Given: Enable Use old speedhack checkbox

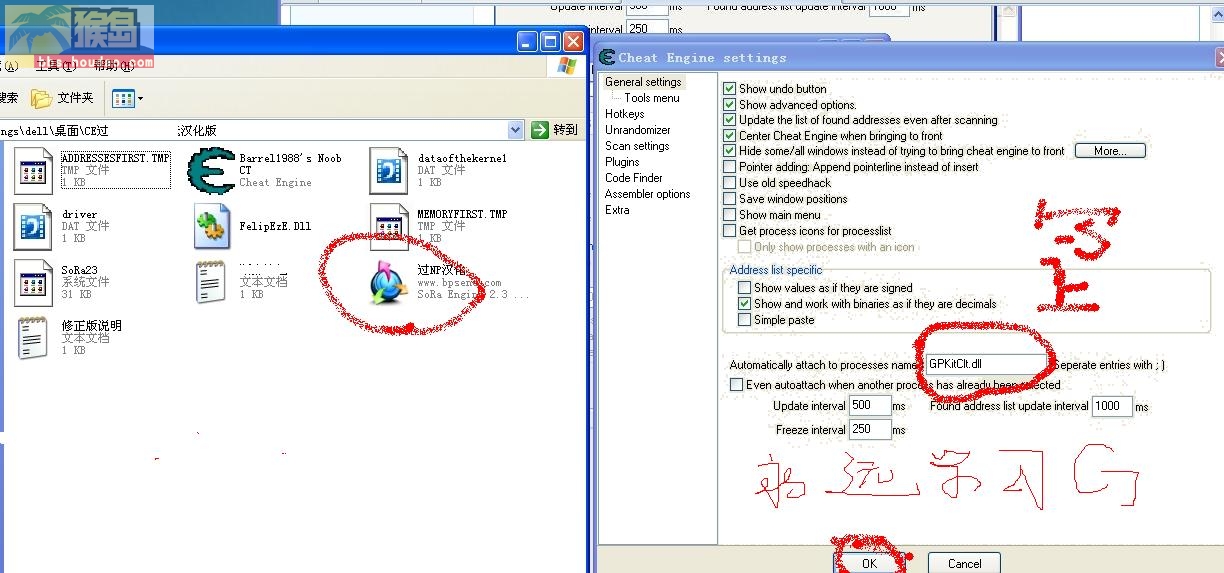Looking at the screenshot, I should (730, 183).
